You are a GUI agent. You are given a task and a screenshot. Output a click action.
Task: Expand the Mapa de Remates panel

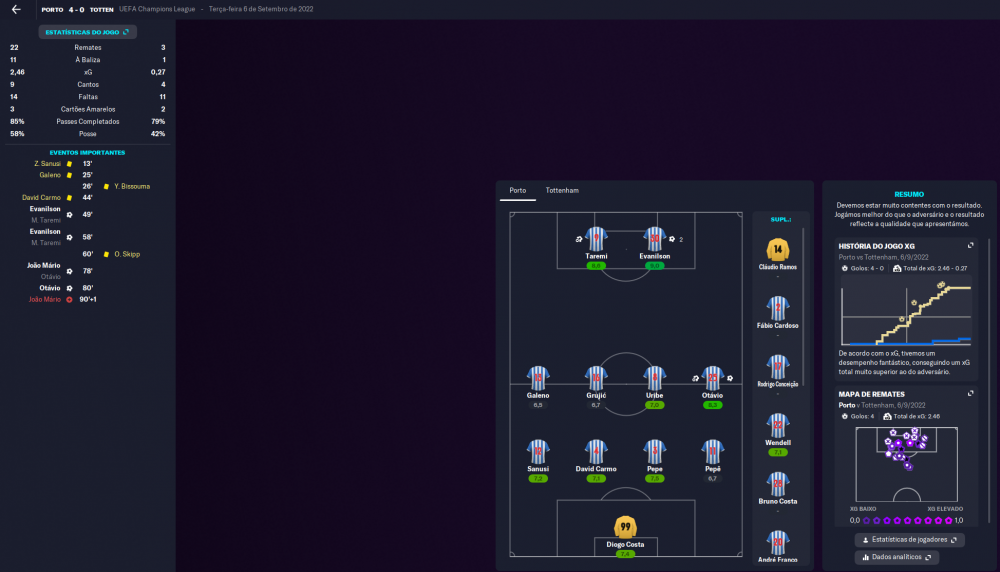tap(971, 393)
